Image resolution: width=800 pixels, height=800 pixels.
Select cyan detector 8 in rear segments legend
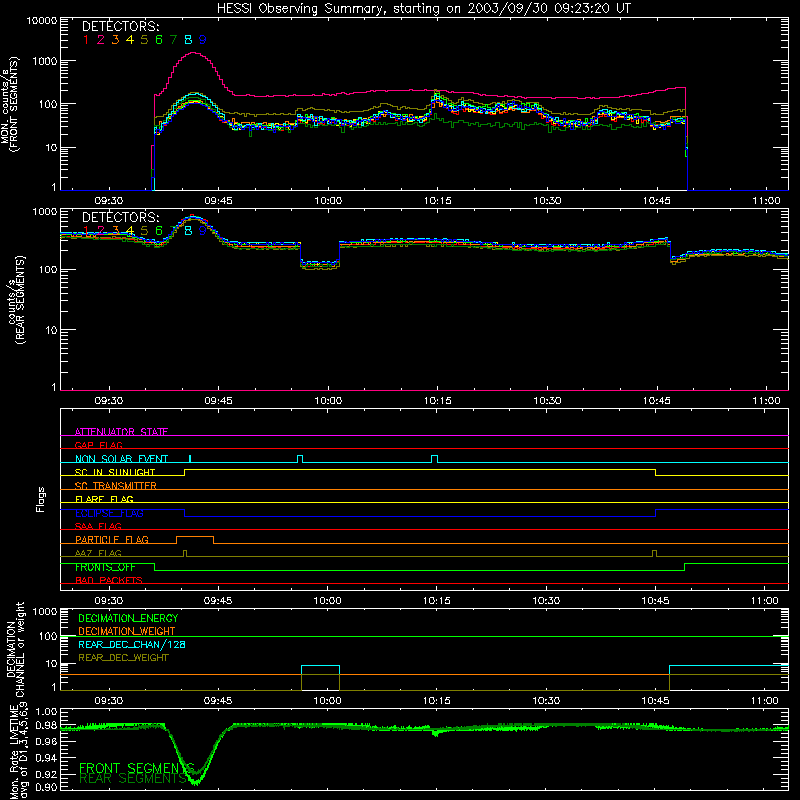pos(188,231)
